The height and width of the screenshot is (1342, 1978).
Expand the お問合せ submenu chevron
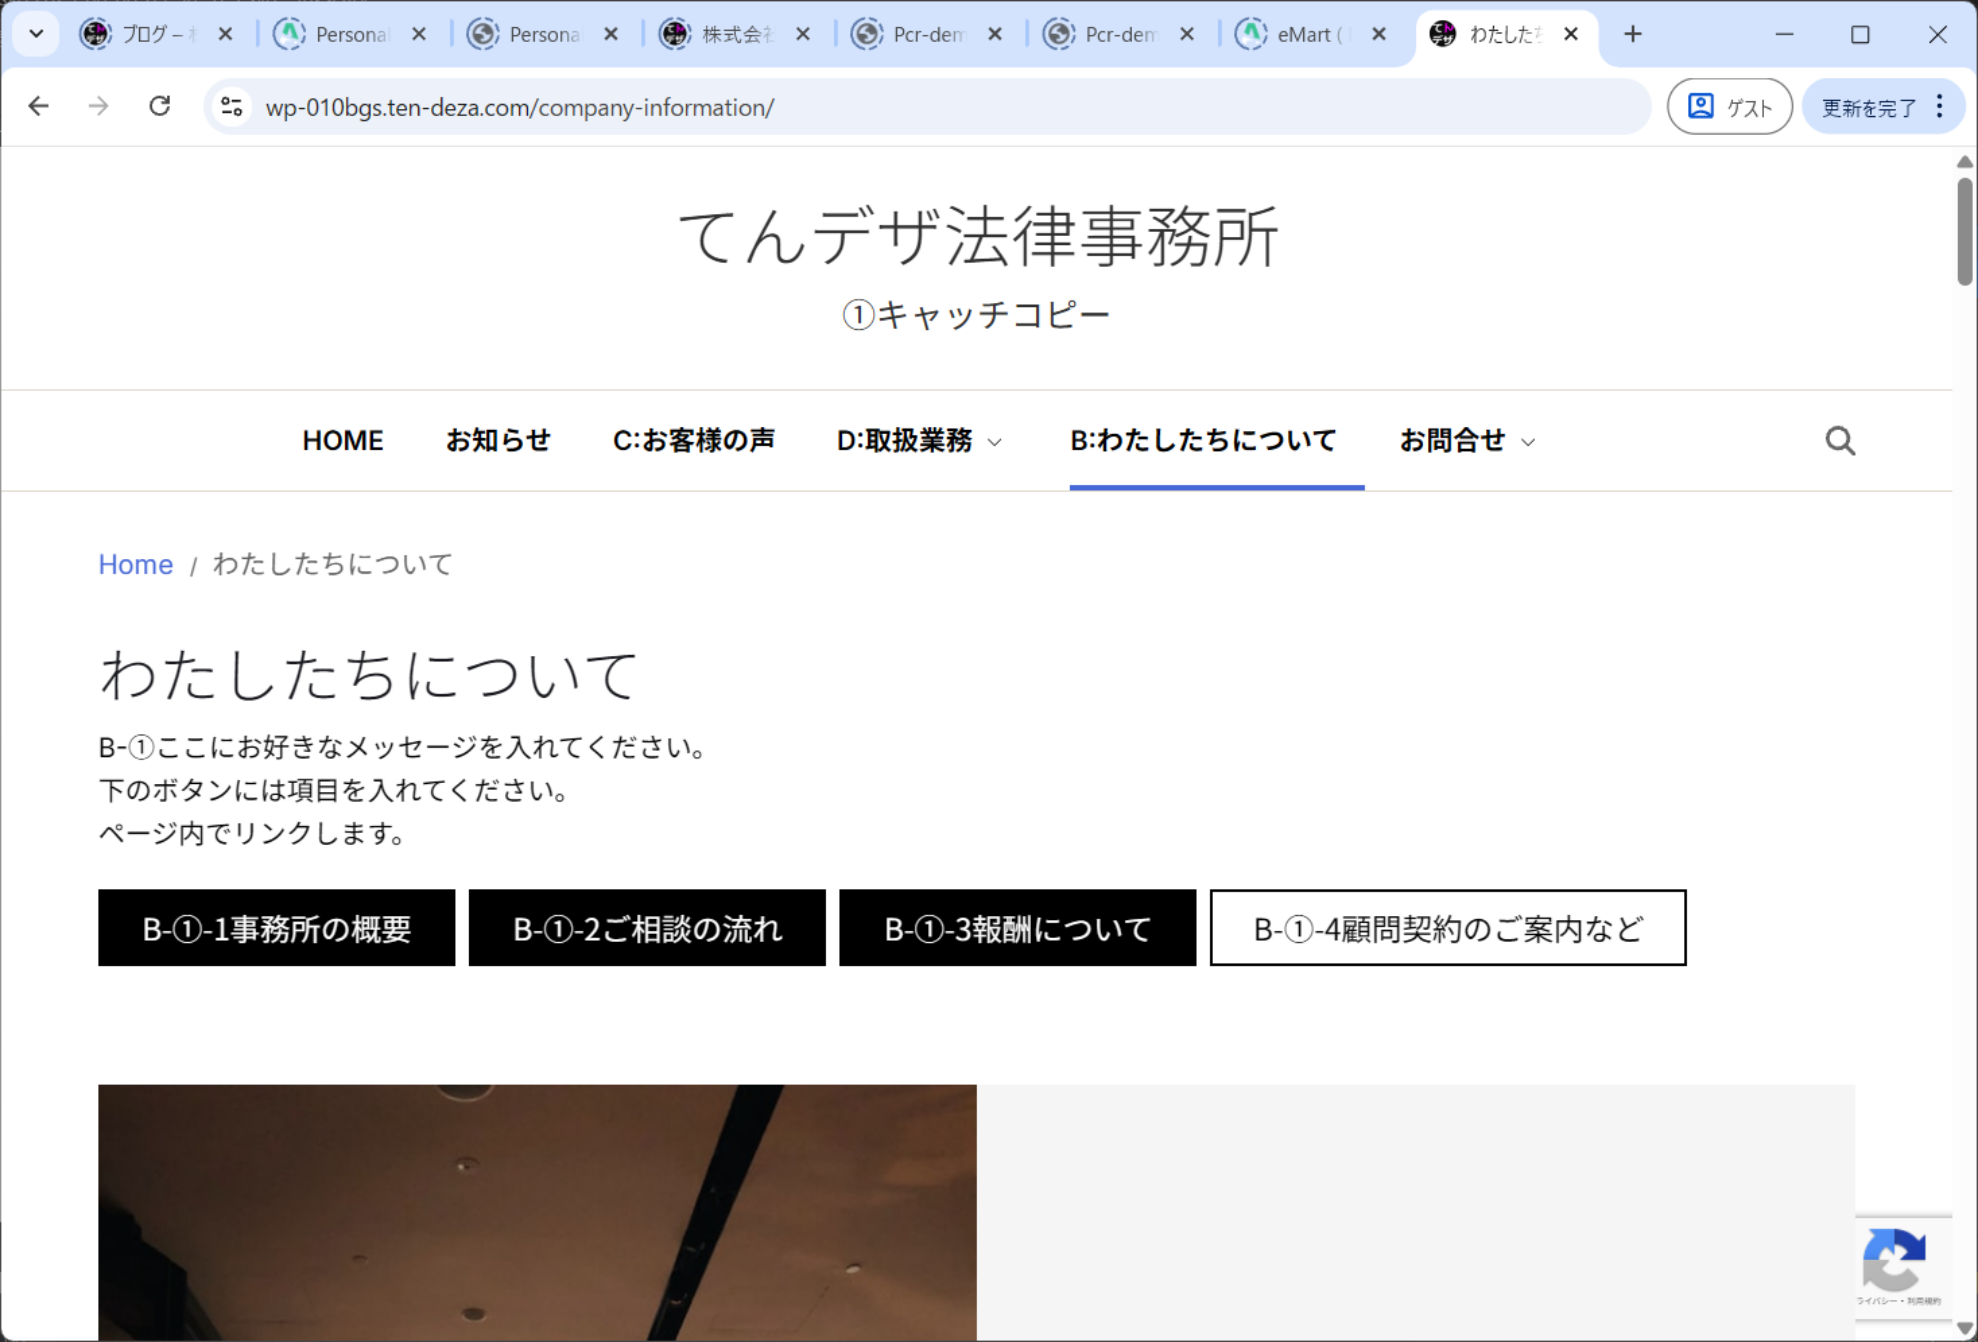(x=1528, y=442)
